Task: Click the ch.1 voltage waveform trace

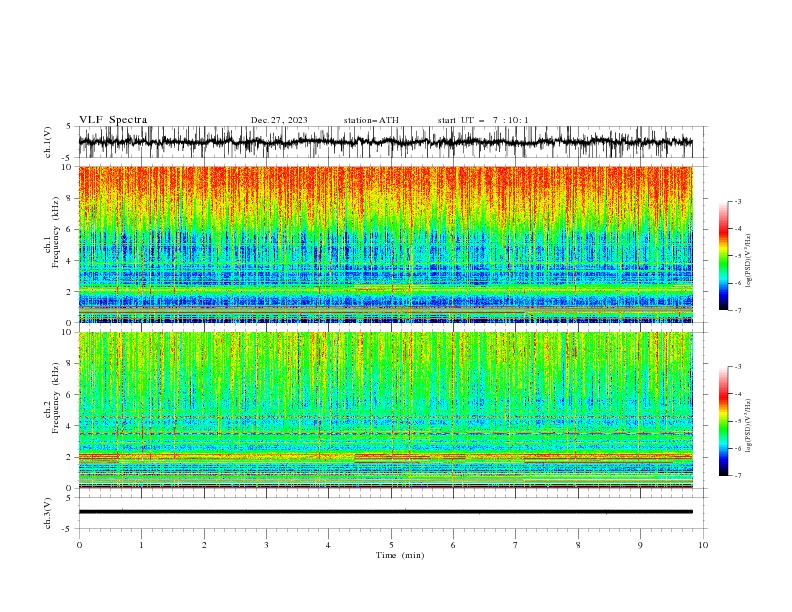Action: (385, 142)
